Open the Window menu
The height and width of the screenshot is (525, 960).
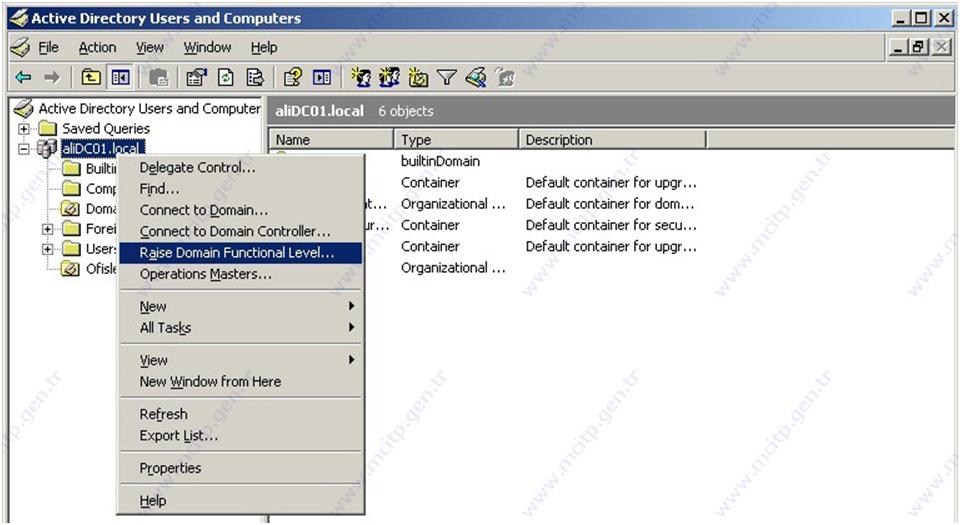(x=208, y=47)
